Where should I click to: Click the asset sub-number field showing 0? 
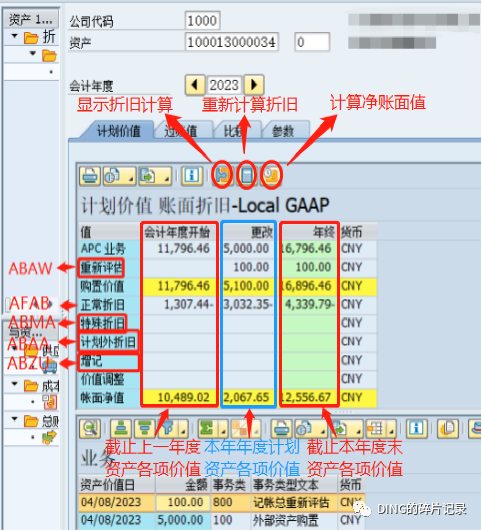point(312,42)
